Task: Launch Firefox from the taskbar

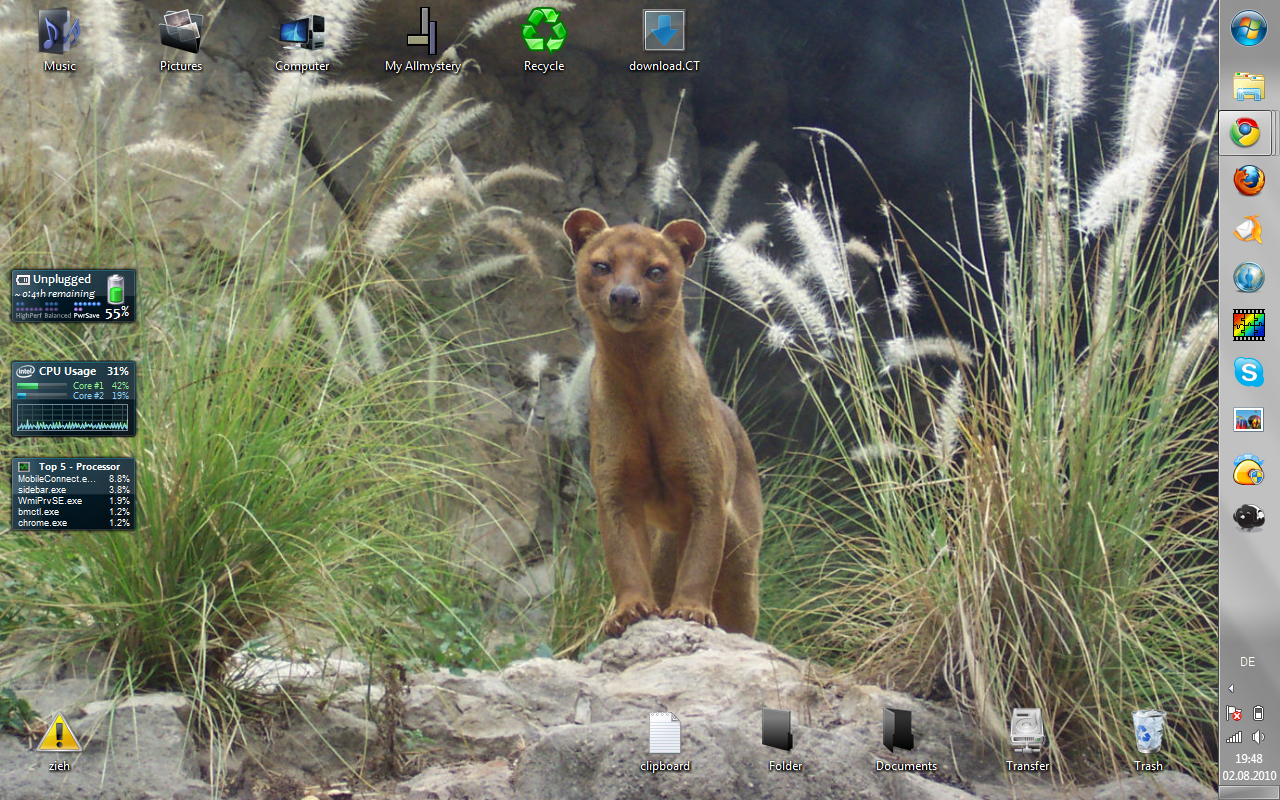Action: (1248, 181)
